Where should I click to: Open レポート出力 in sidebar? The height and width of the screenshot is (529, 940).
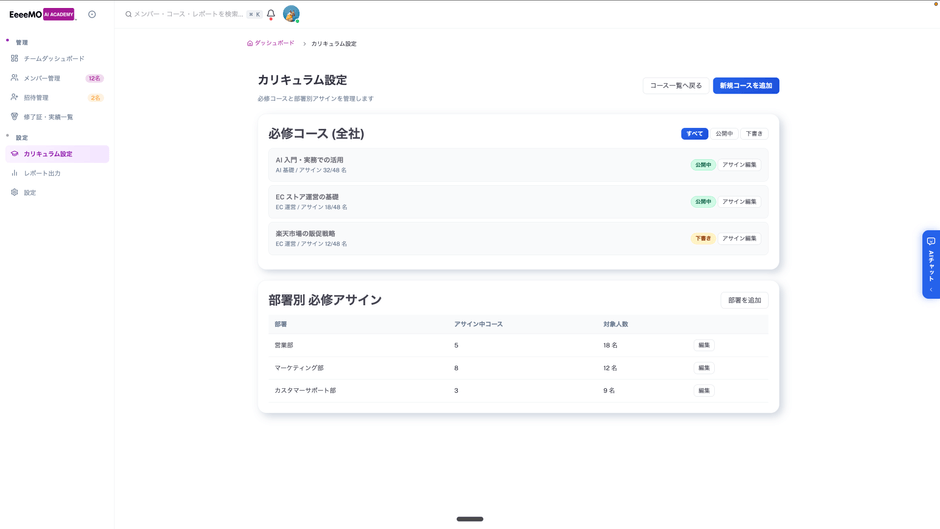point(57,173)
